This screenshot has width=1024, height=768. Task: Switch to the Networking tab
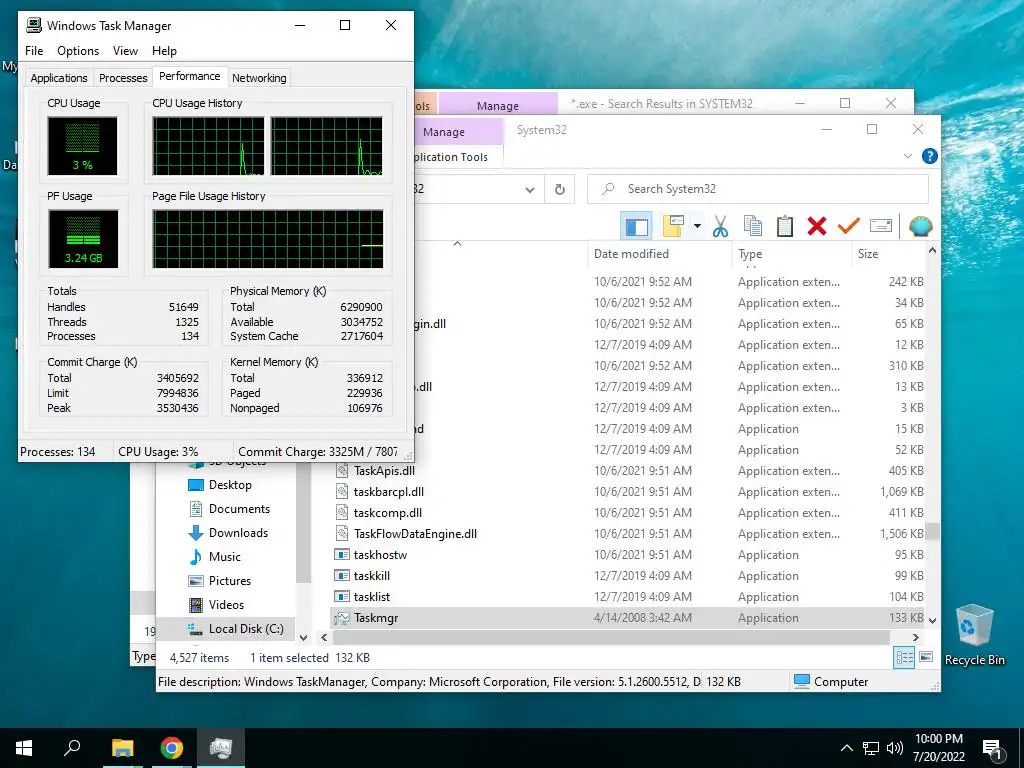[259, 78]
